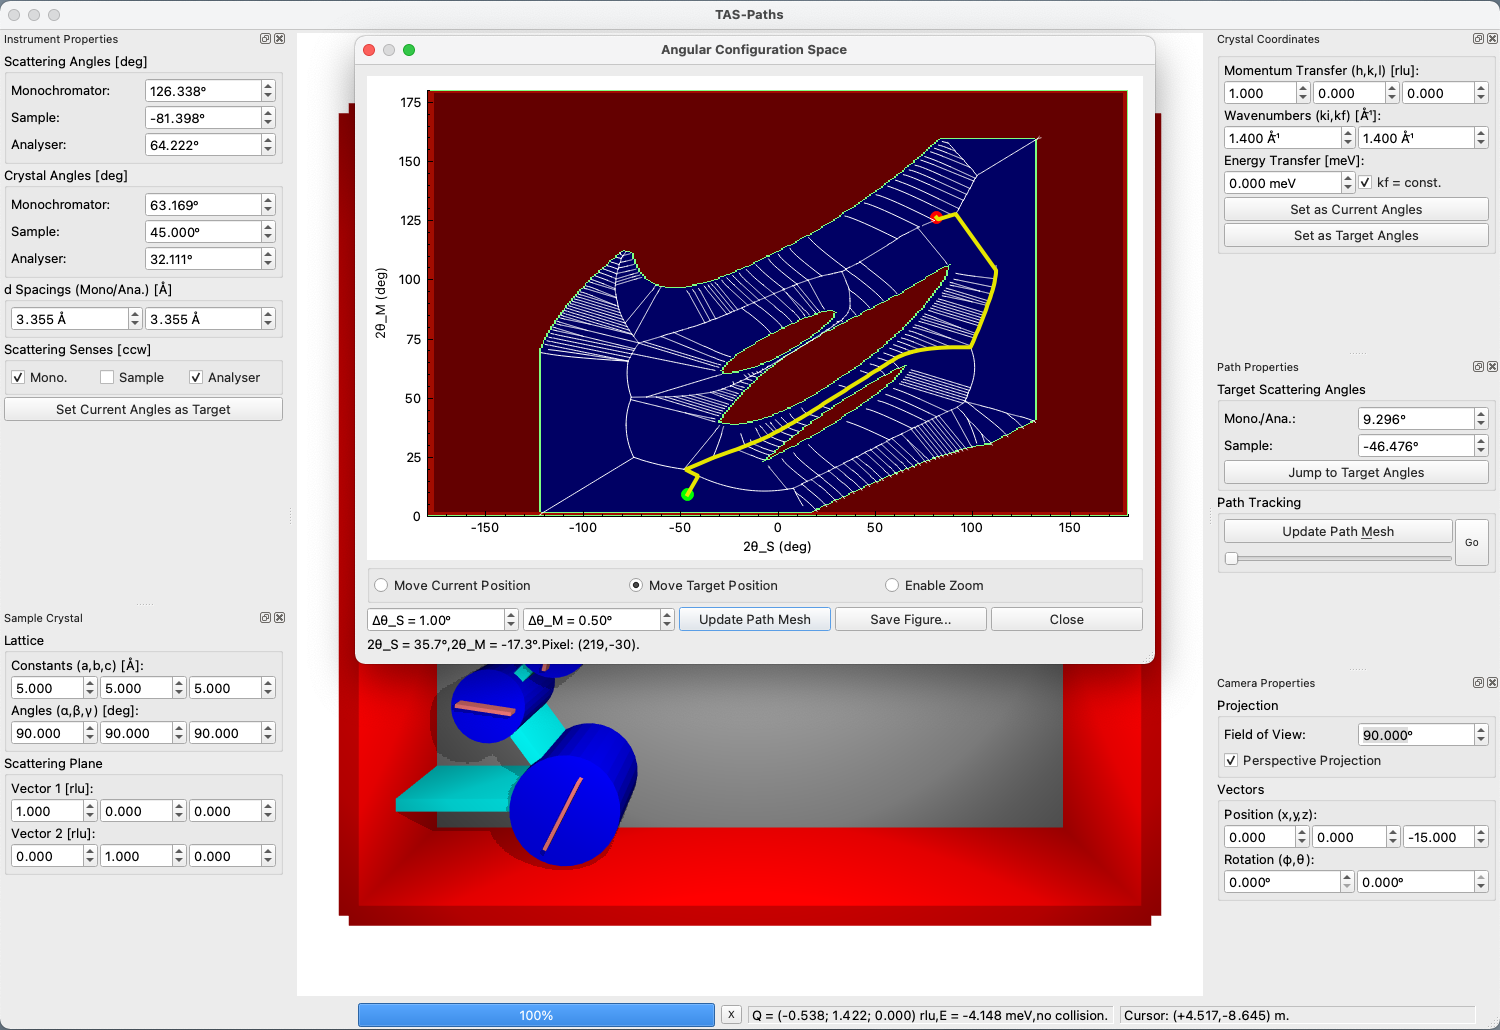1500x1030 pixels.
Task: Select the Move Current Position radio button
Action: click(381, 586)
